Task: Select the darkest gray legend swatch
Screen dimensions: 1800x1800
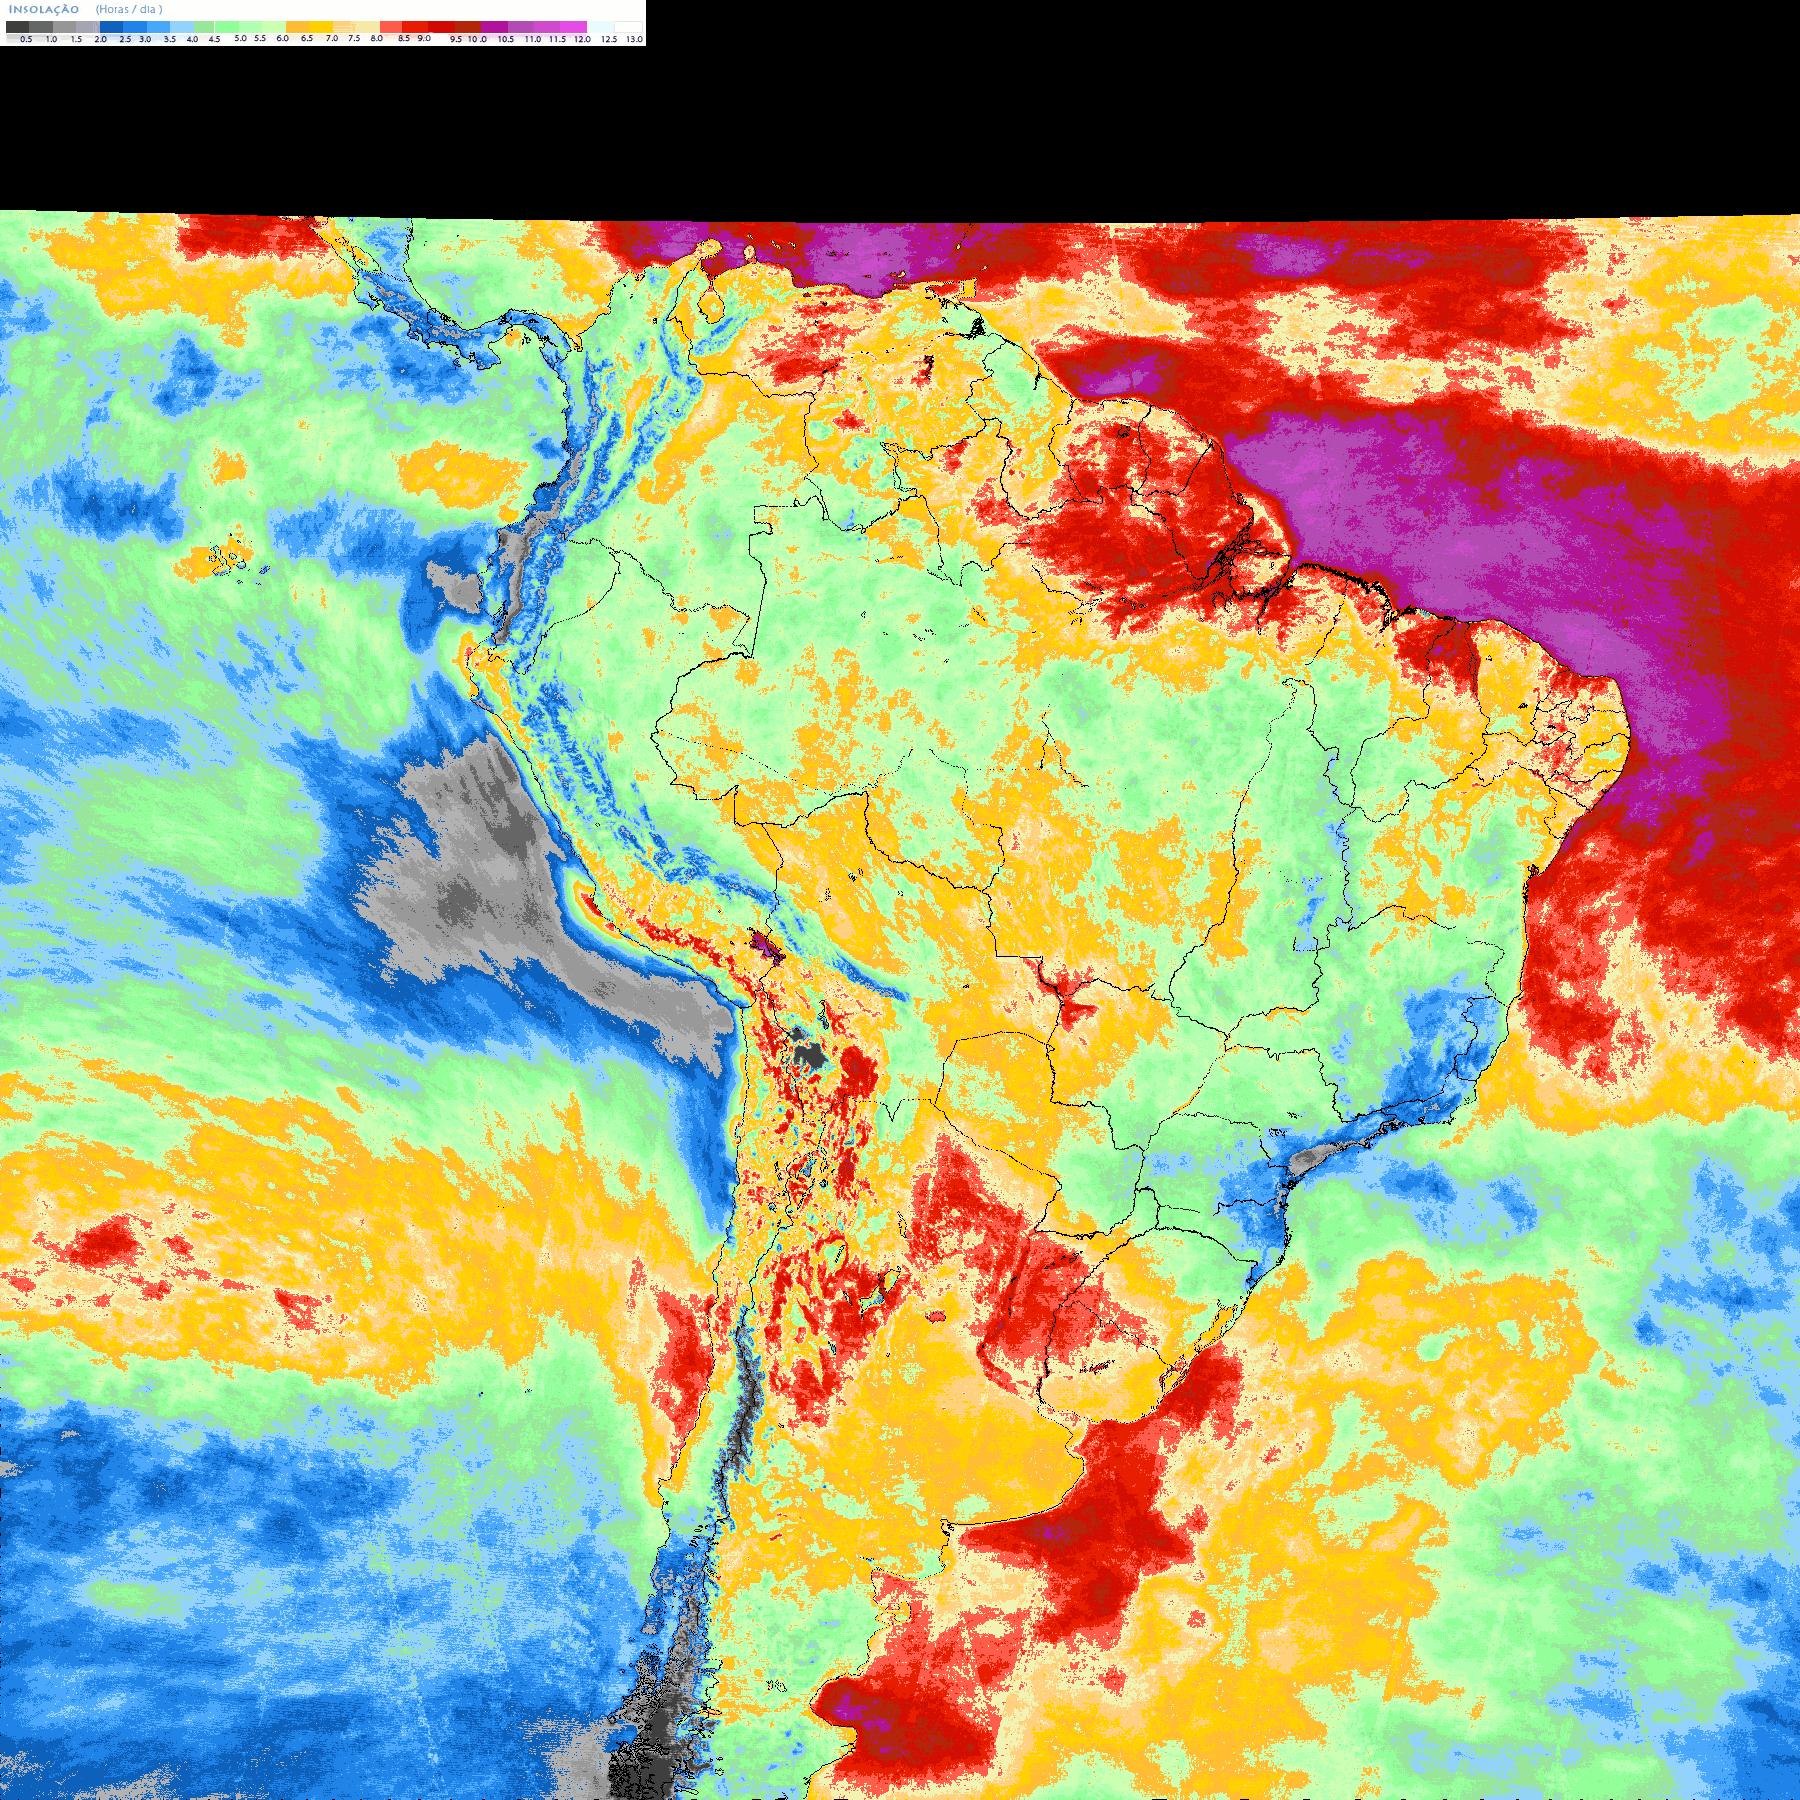Action: [x=17, y=27]
